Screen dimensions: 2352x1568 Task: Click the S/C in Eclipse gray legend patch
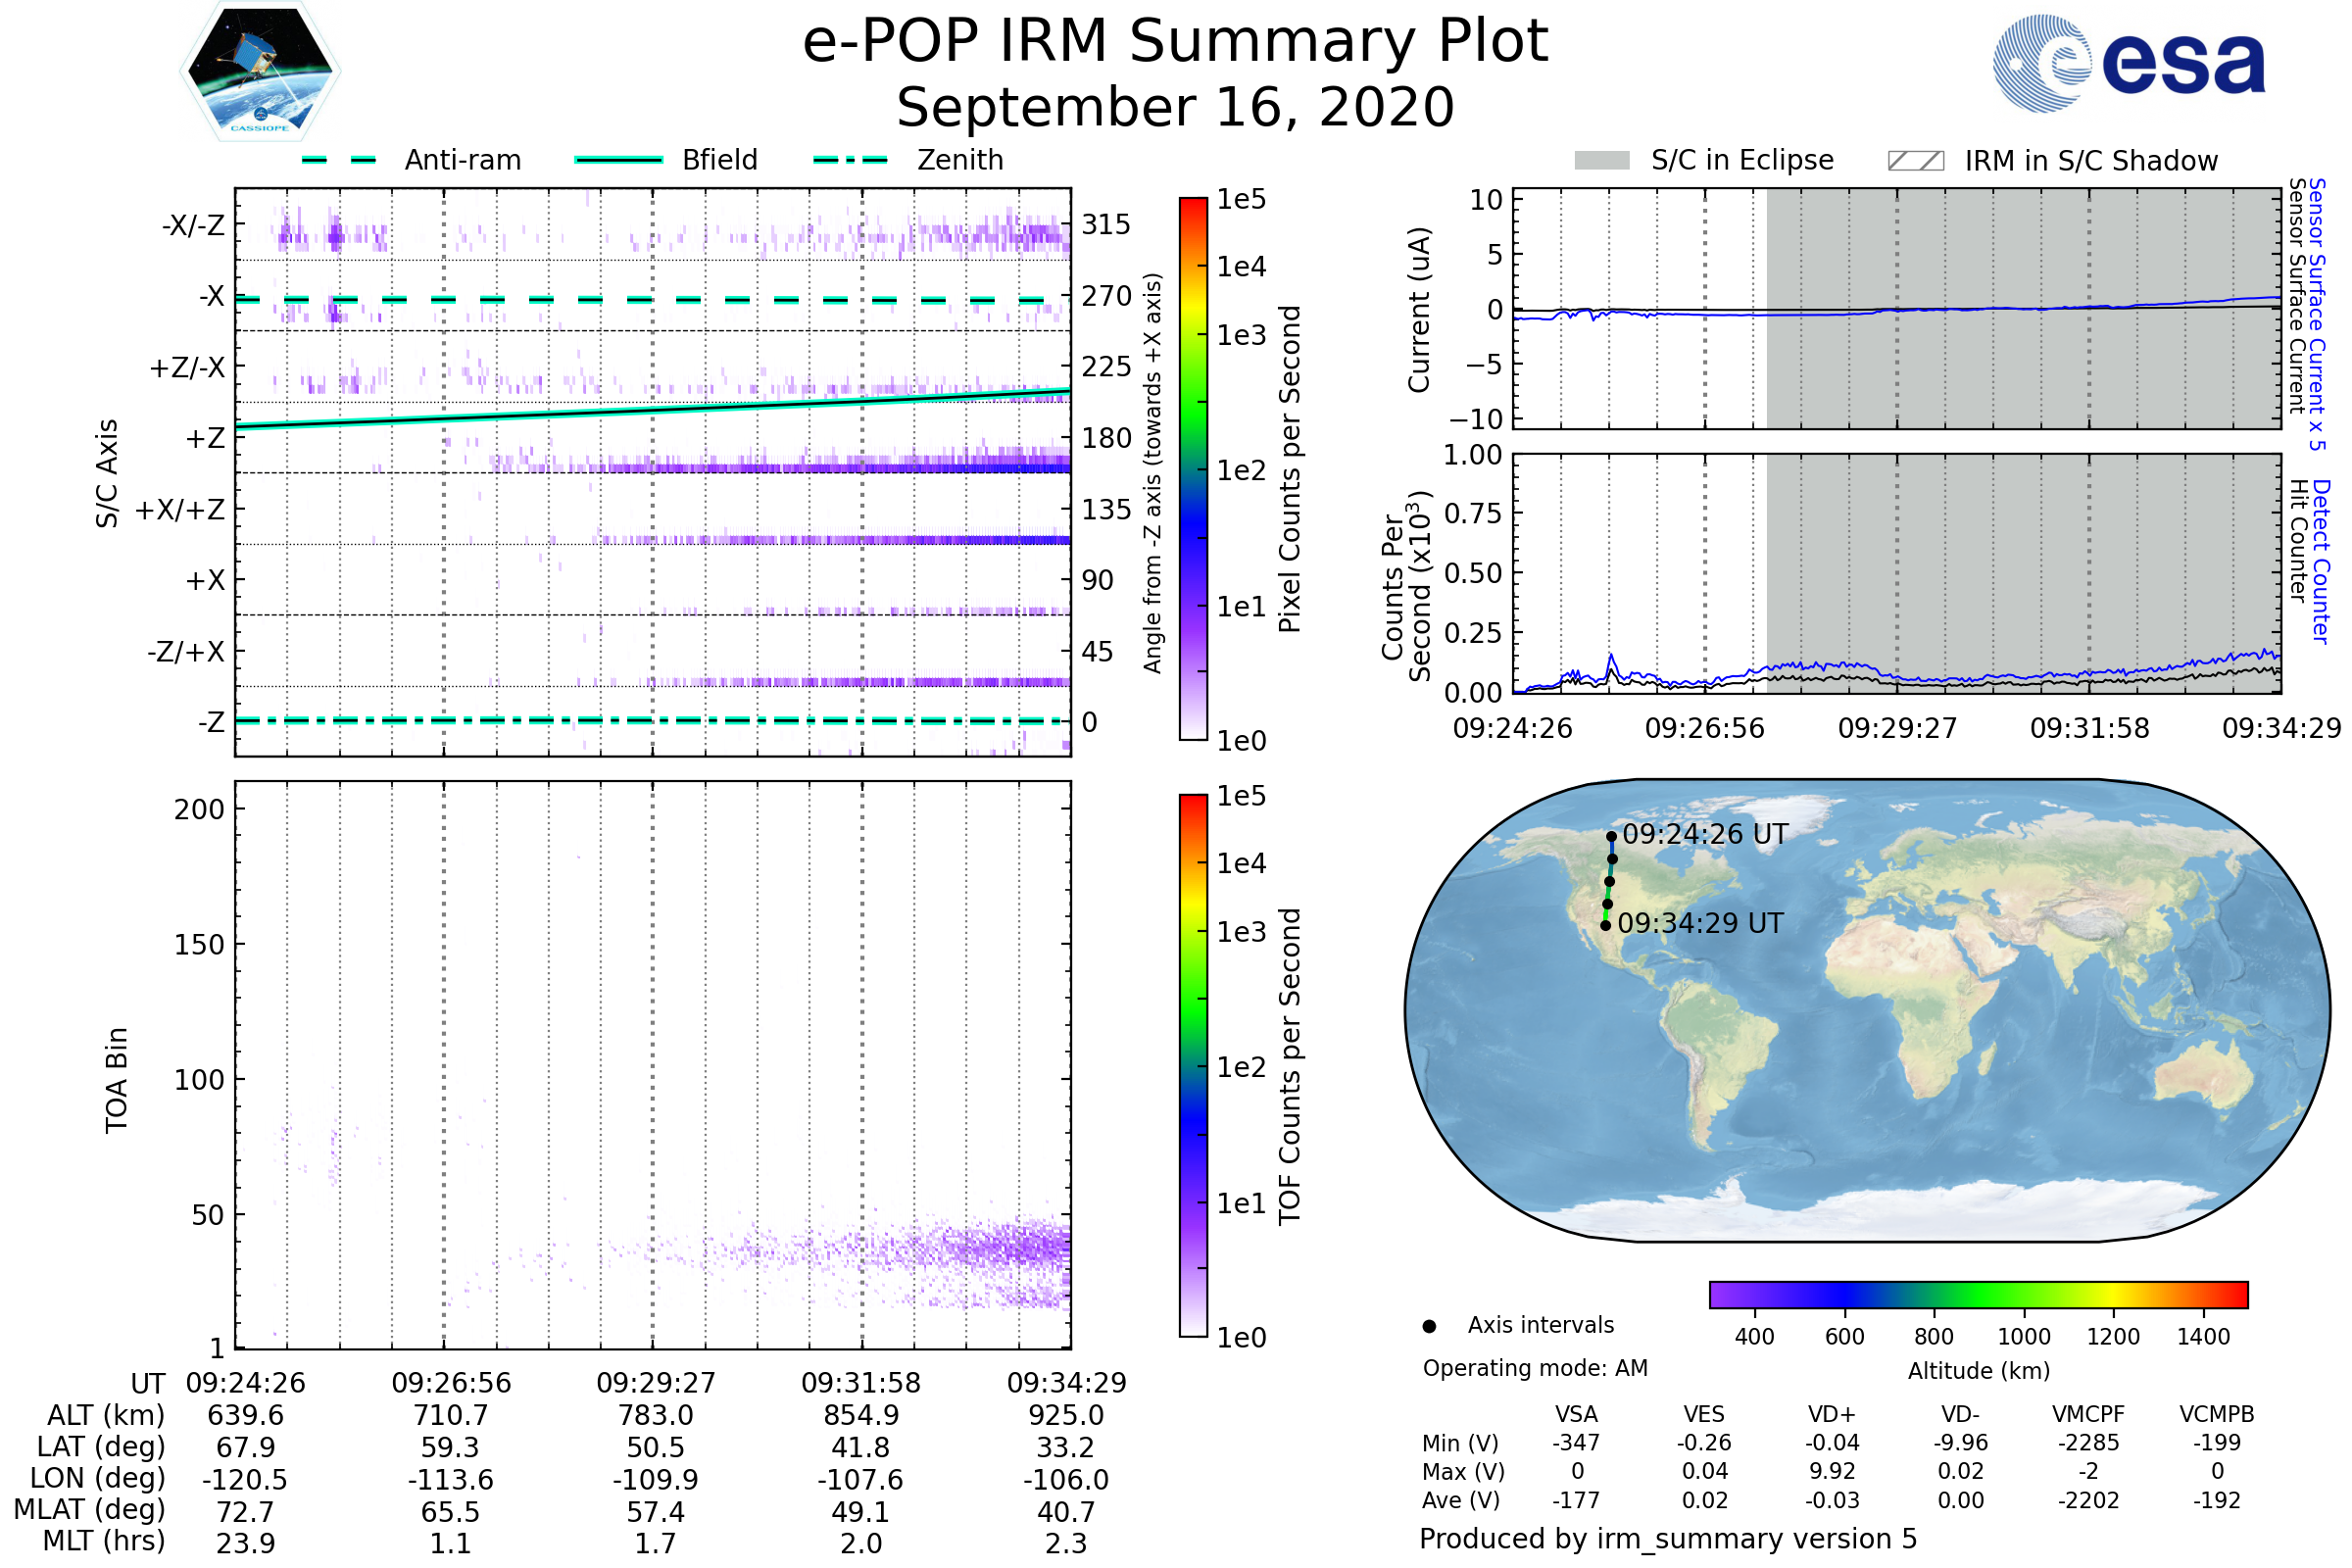1602,161
